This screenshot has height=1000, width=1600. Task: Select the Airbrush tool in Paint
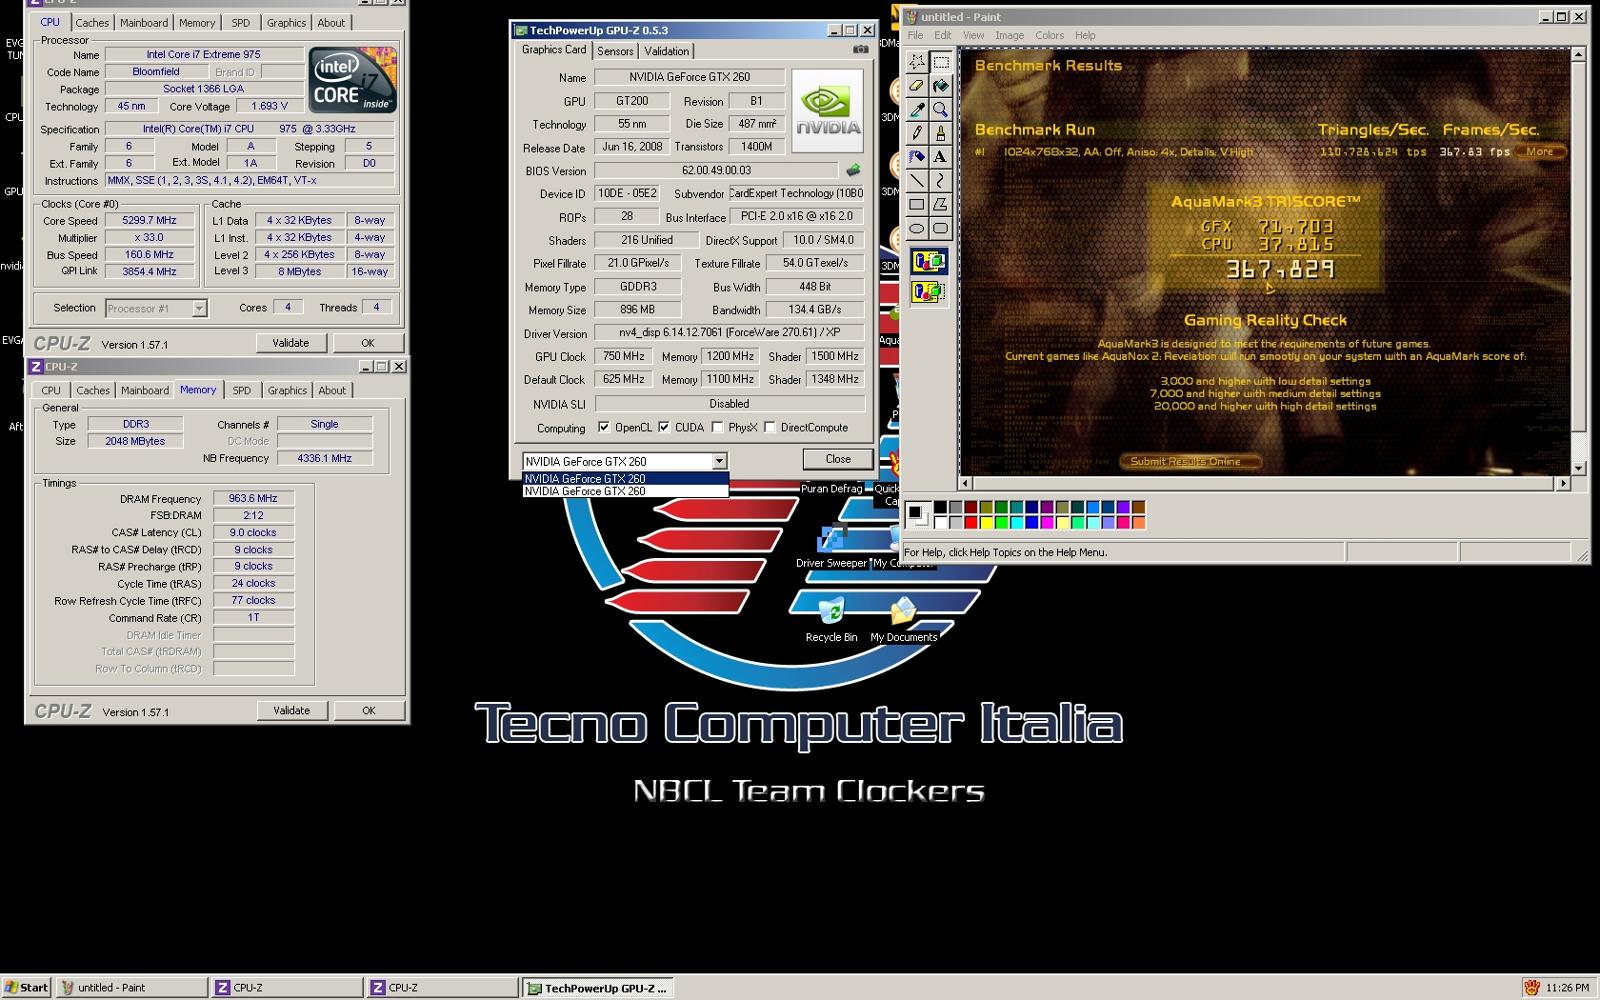click(x=916, y=157)
